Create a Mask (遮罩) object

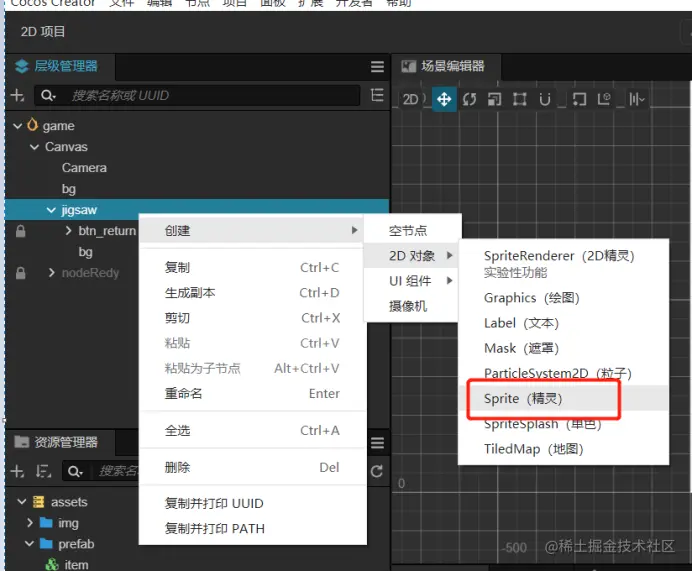click(563, 348)
